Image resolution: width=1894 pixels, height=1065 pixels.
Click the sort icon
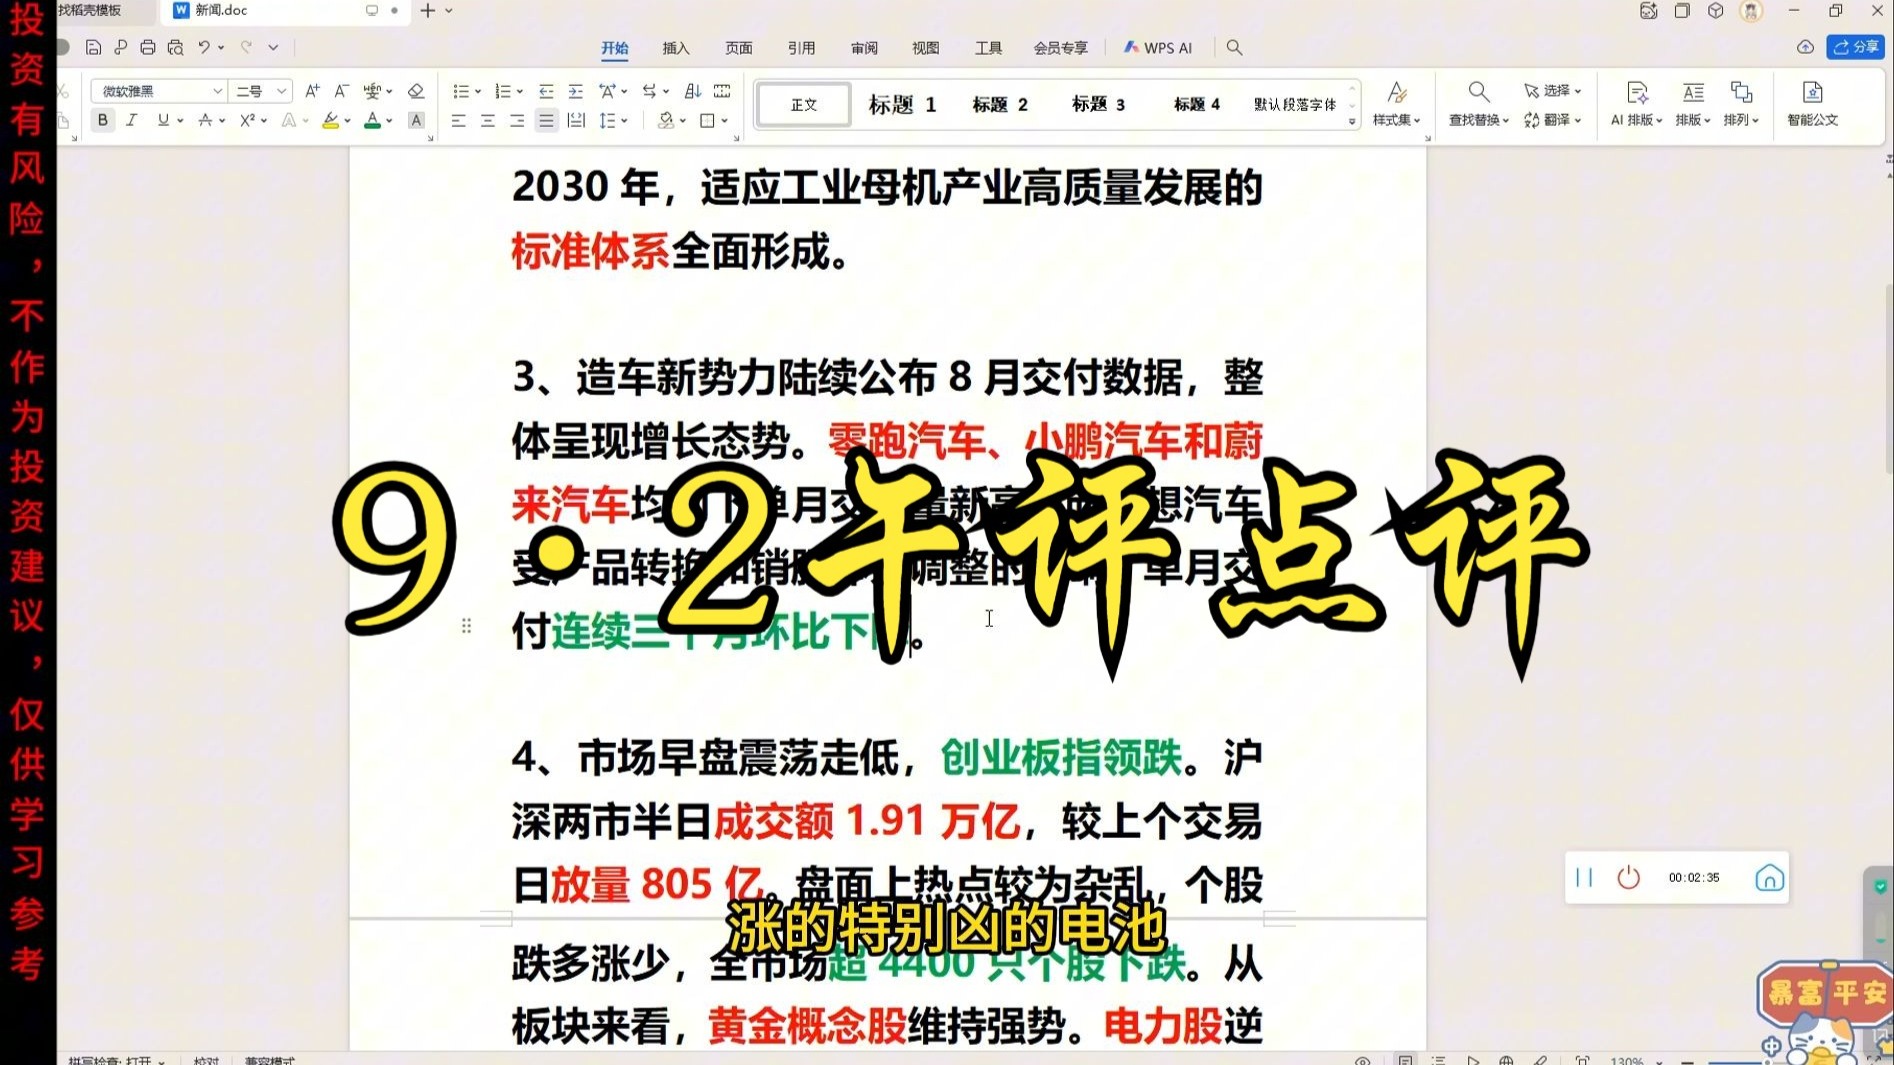(x=692, y=91)
